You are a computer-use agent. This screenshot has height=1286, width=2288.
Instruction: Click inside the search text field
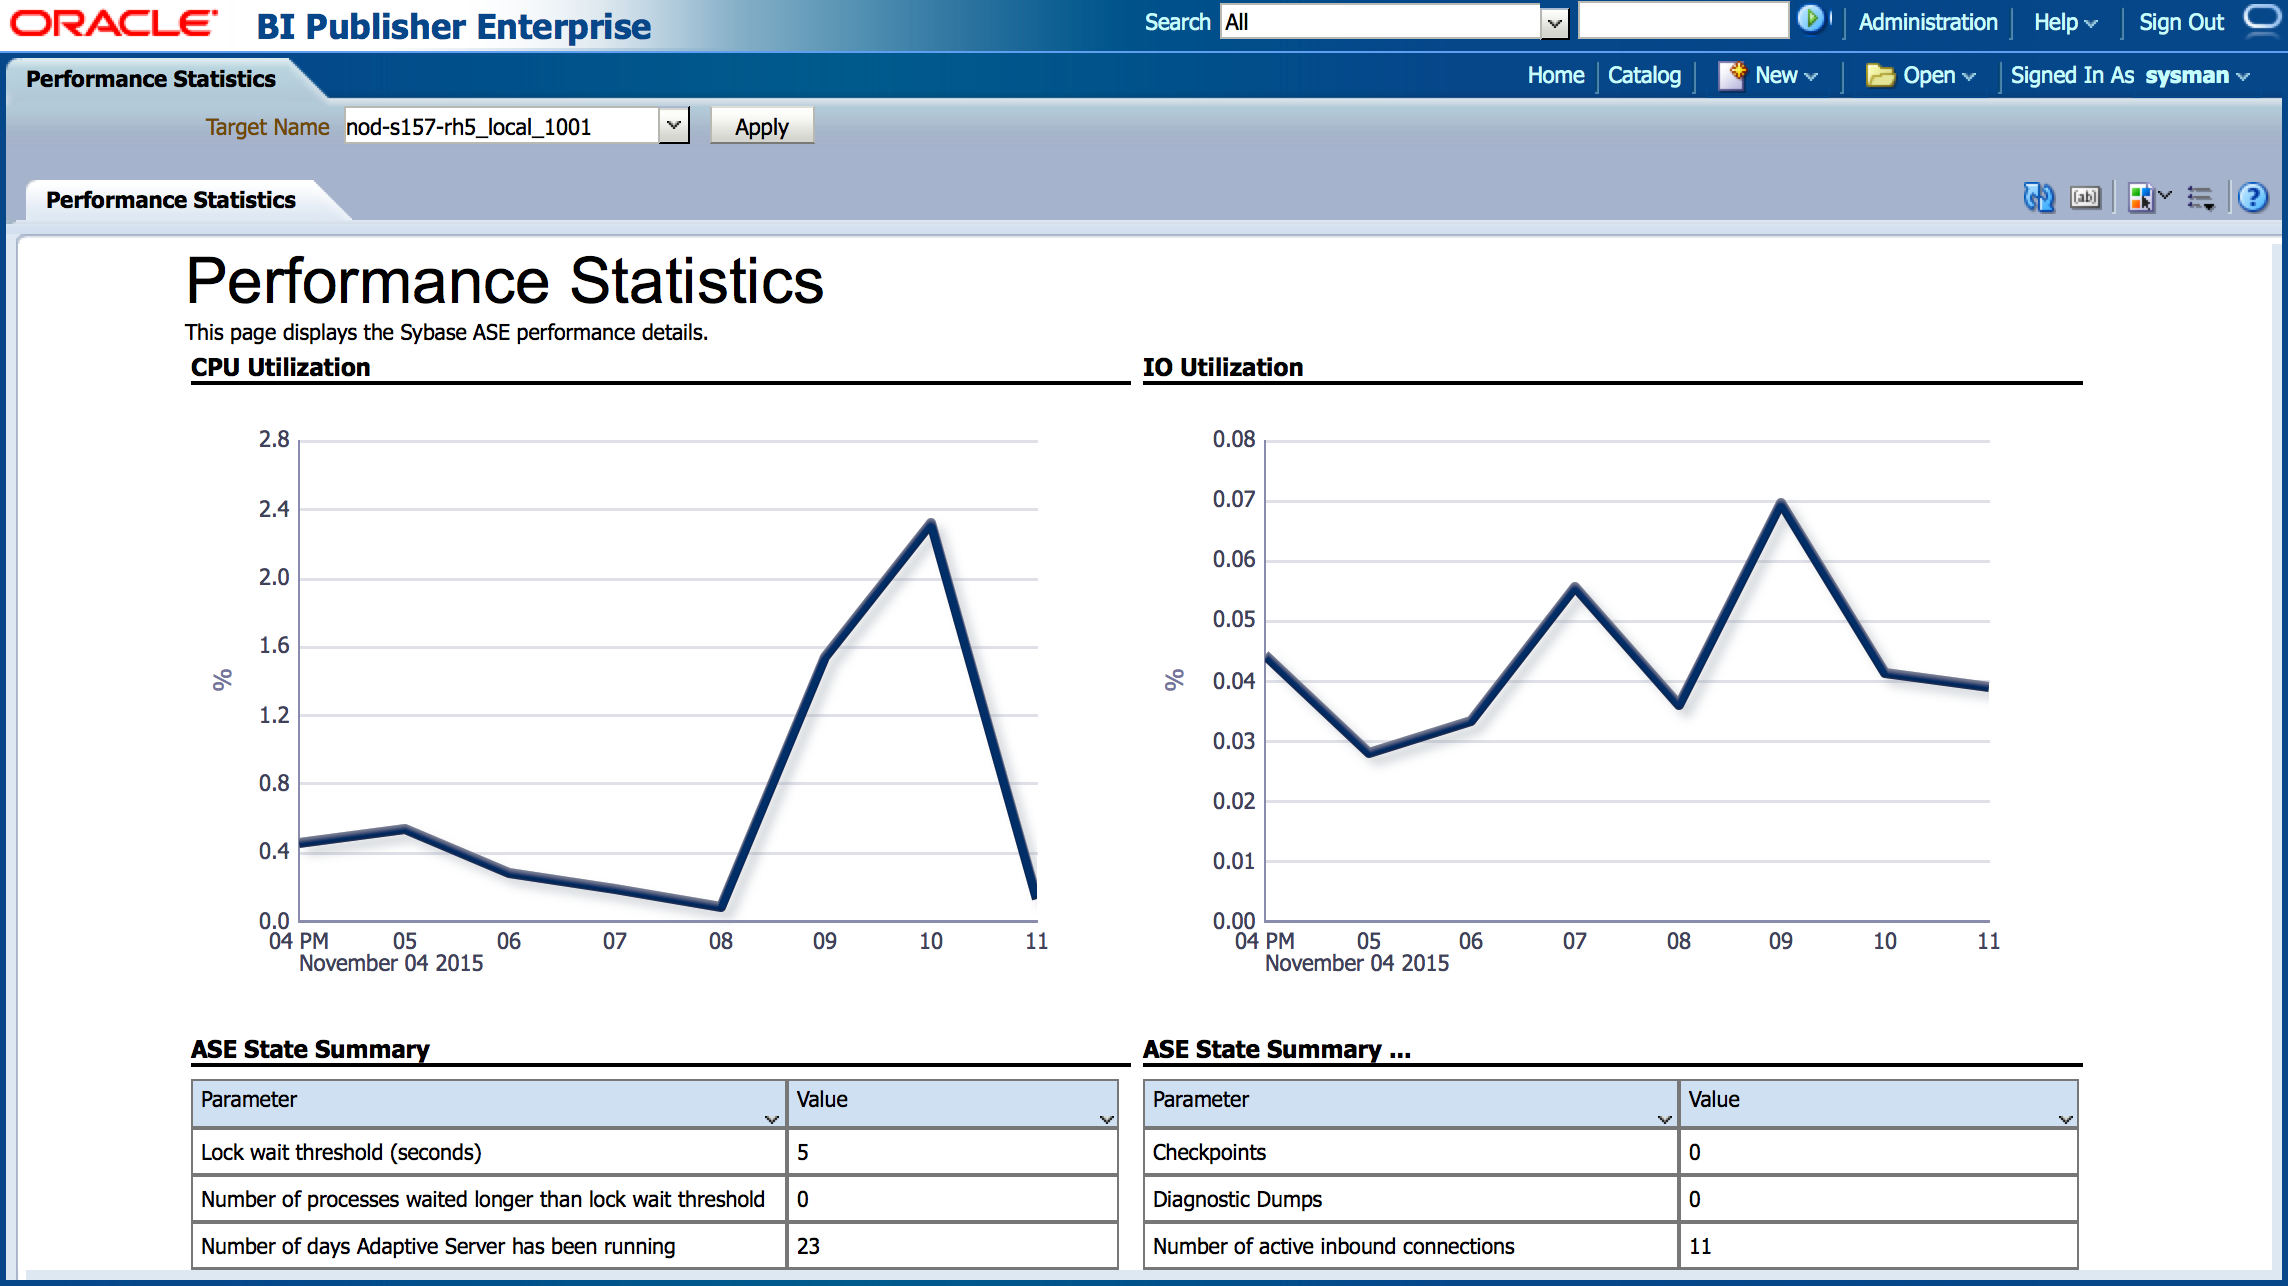click(x=1682, y=21)
